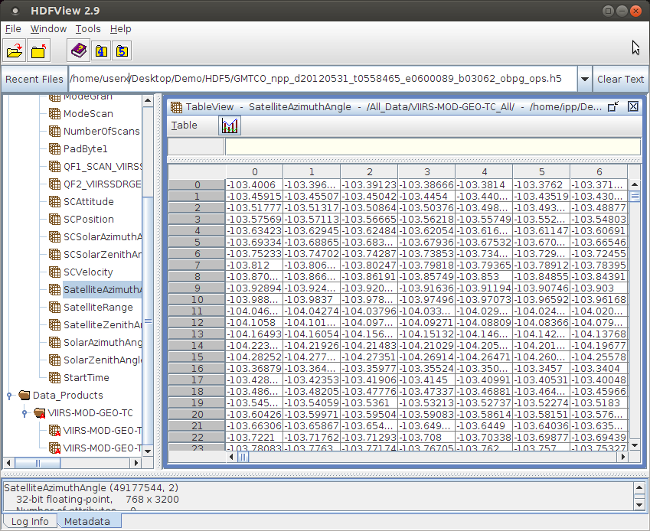Open the recent files path dropdown
The image size is (650, 531).
click(x=582, y=79)
